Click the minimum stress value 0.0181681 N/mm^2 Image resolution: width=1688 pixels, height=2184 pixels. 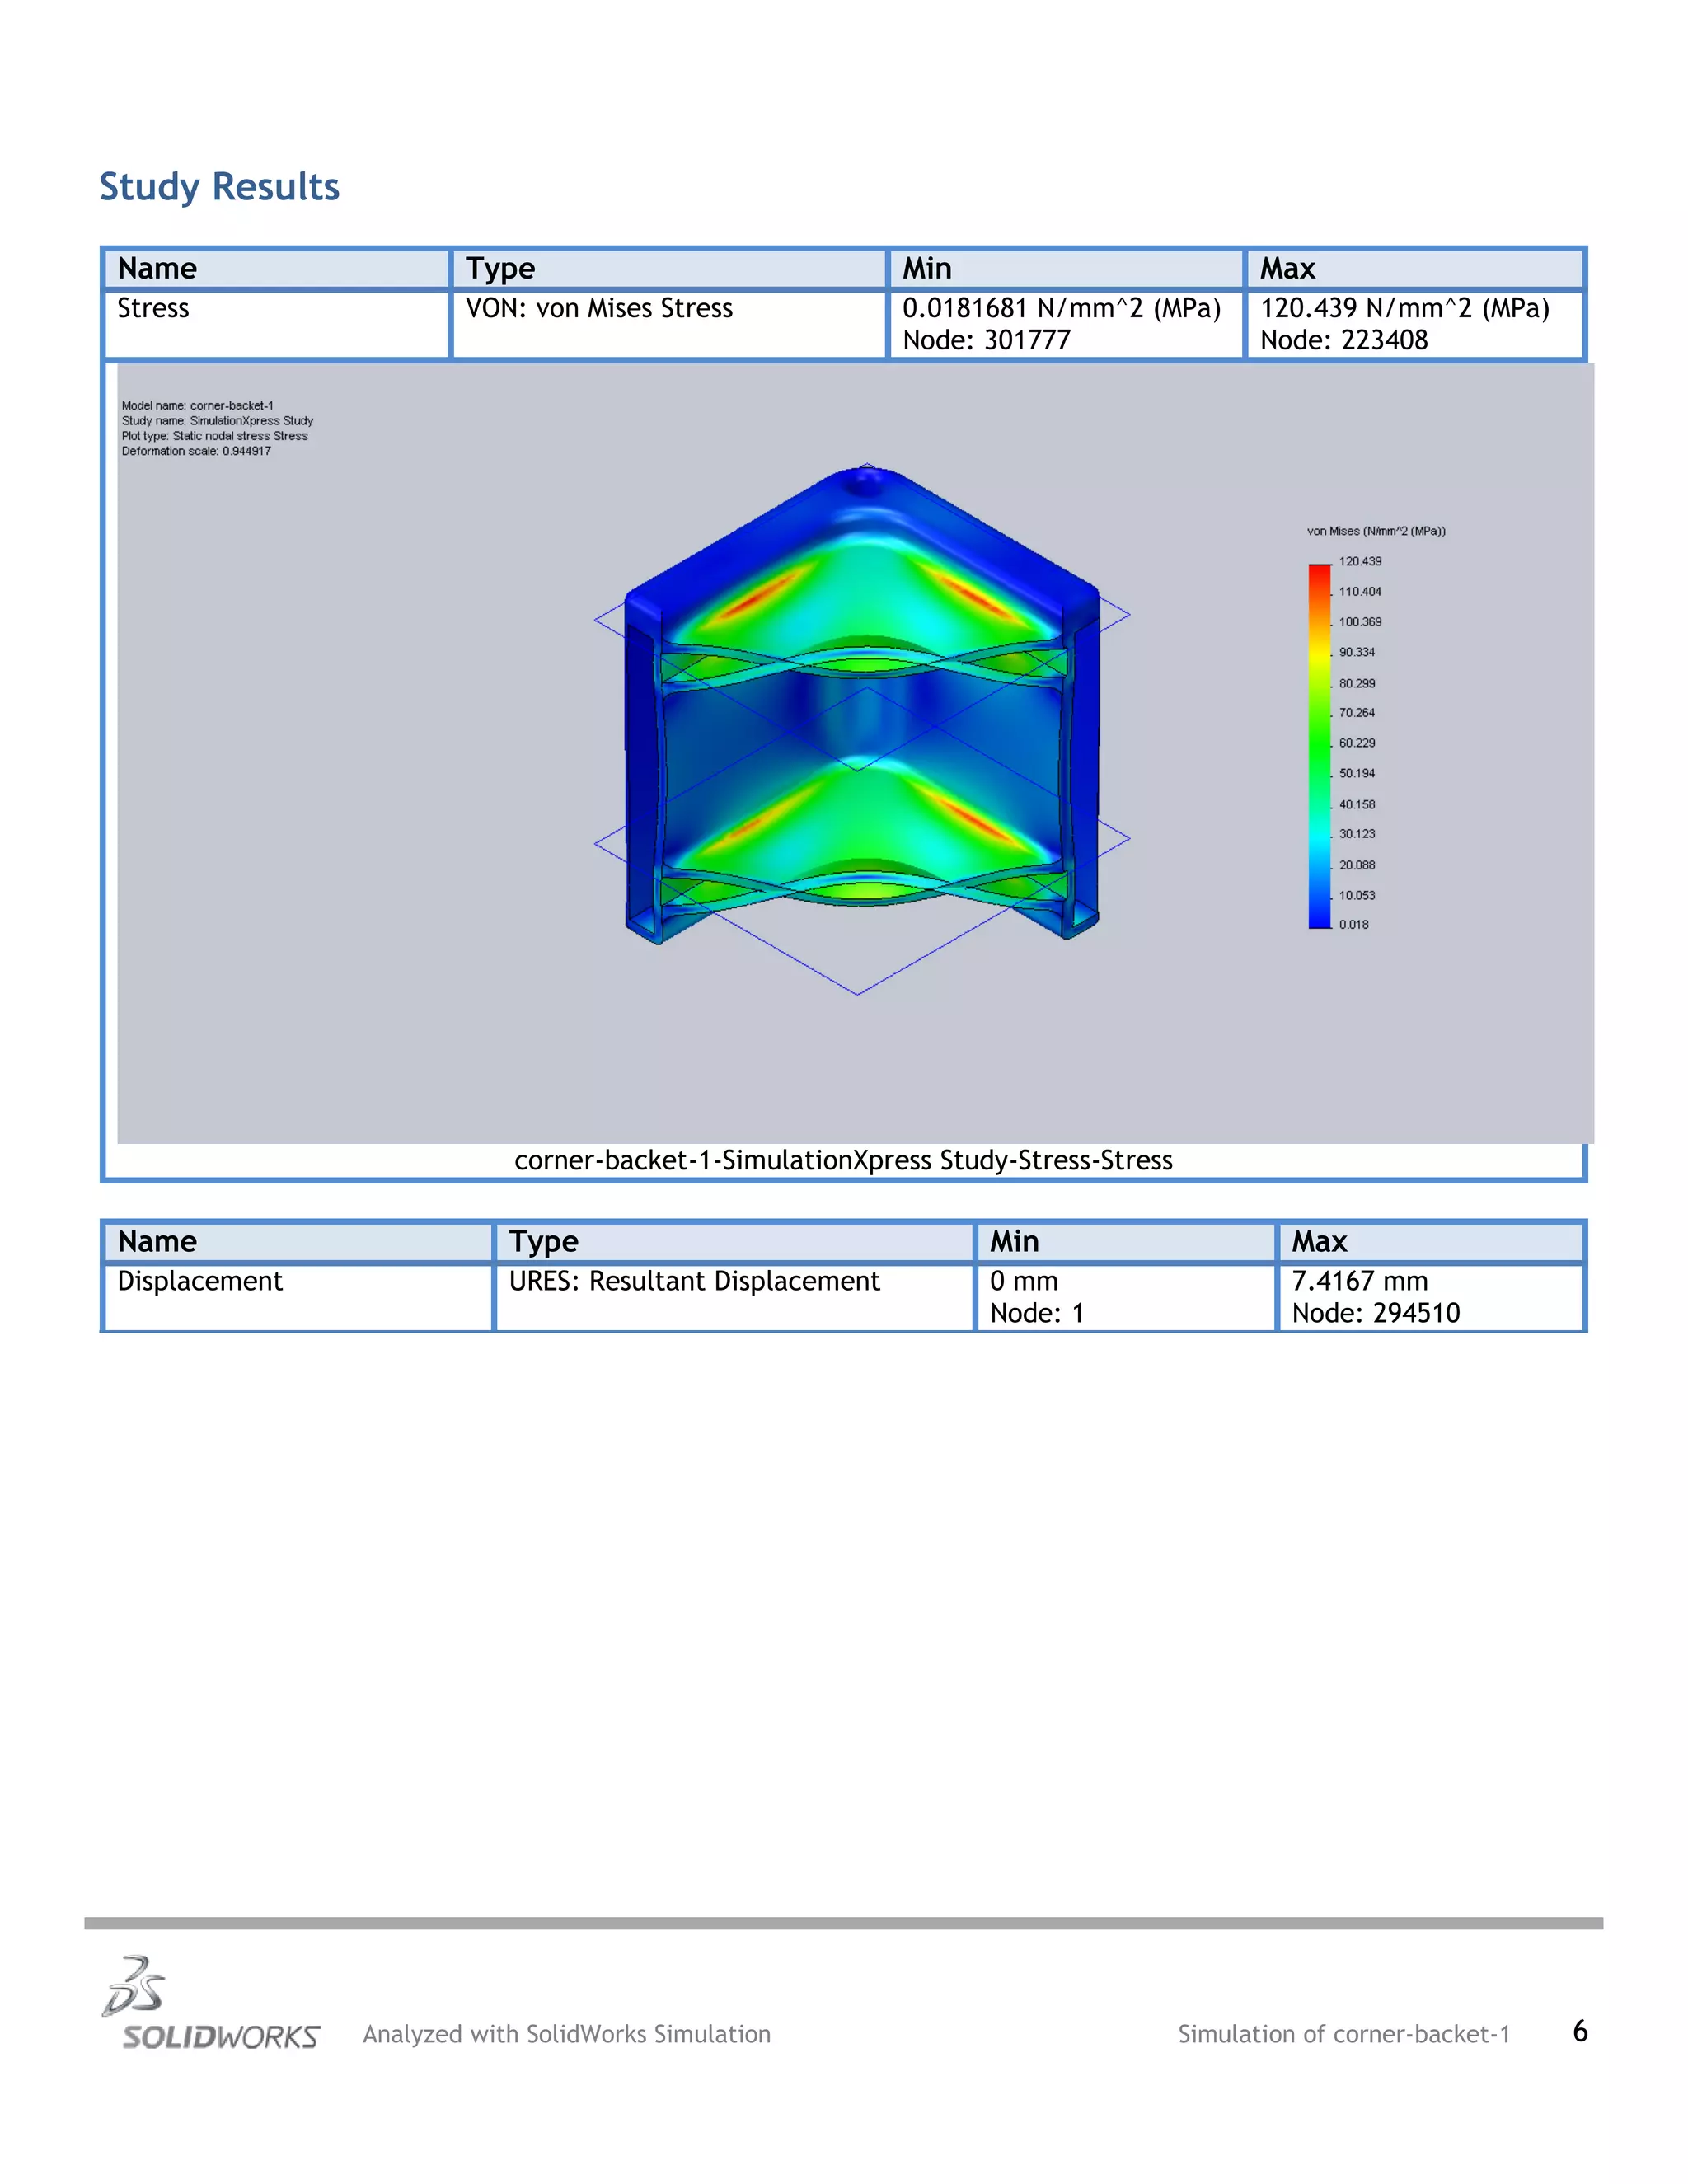(1061, 308)
